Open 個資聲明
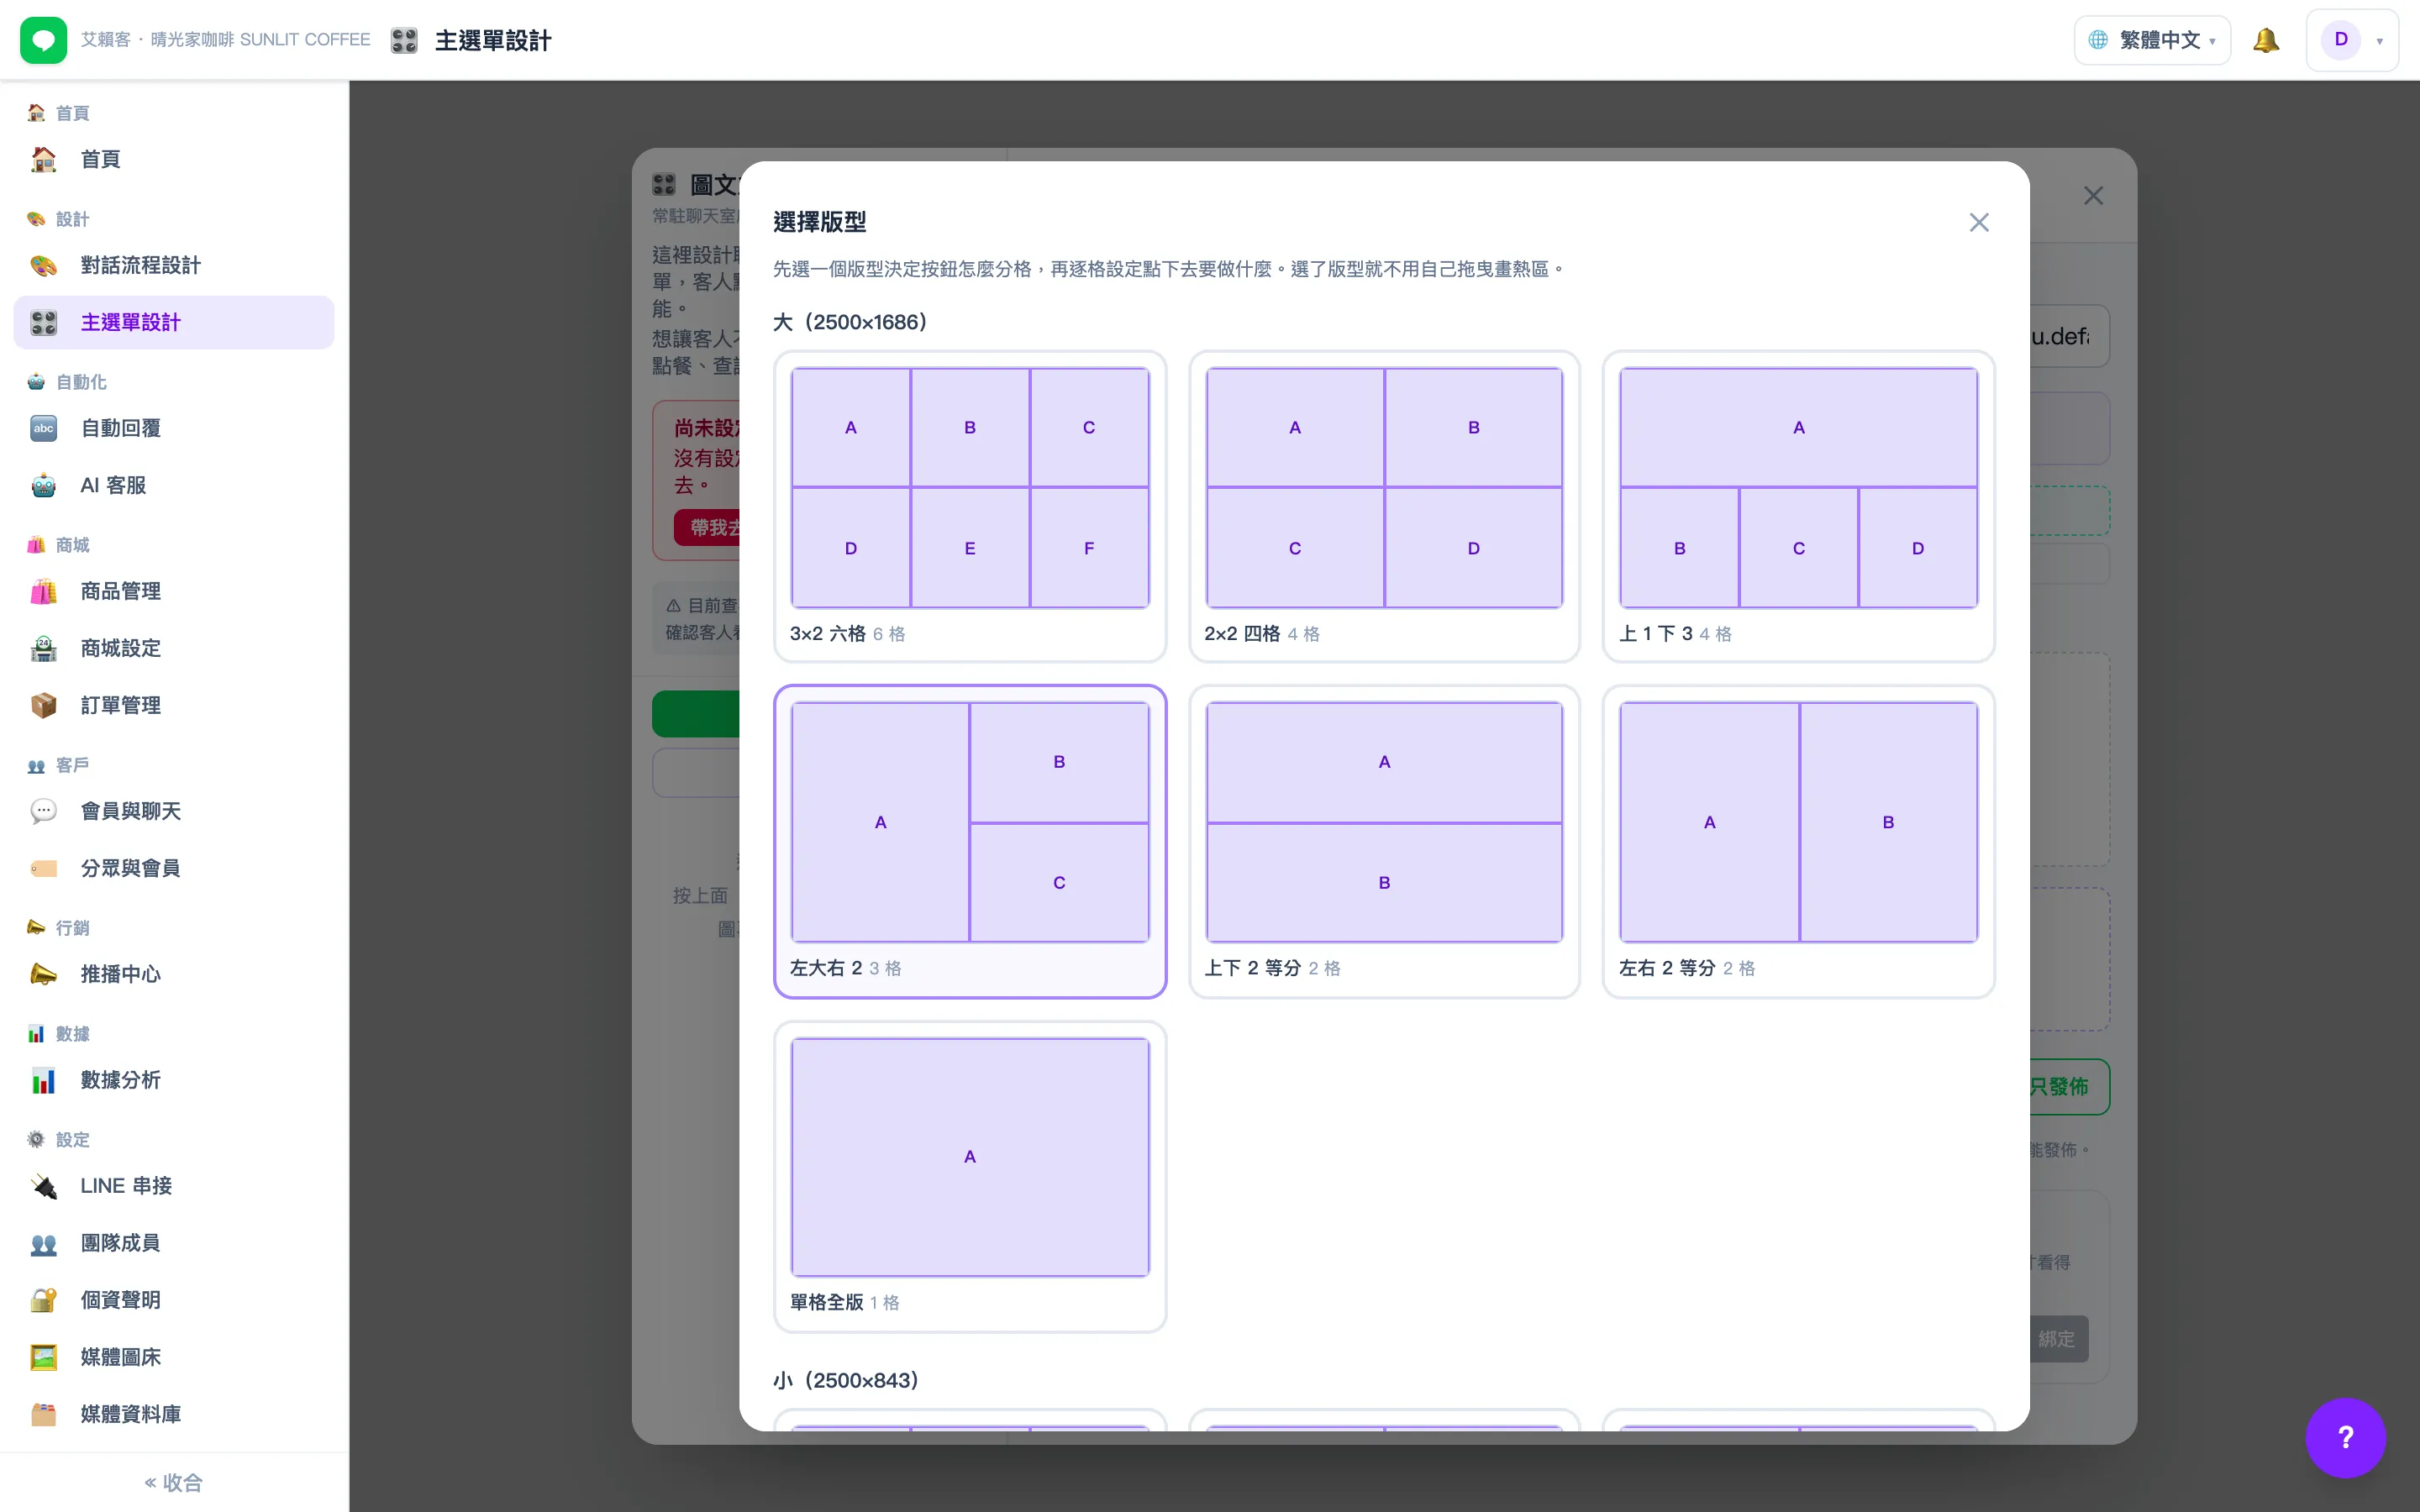This screenshot has height=1512, width=2420. [x=174, y=1301]
